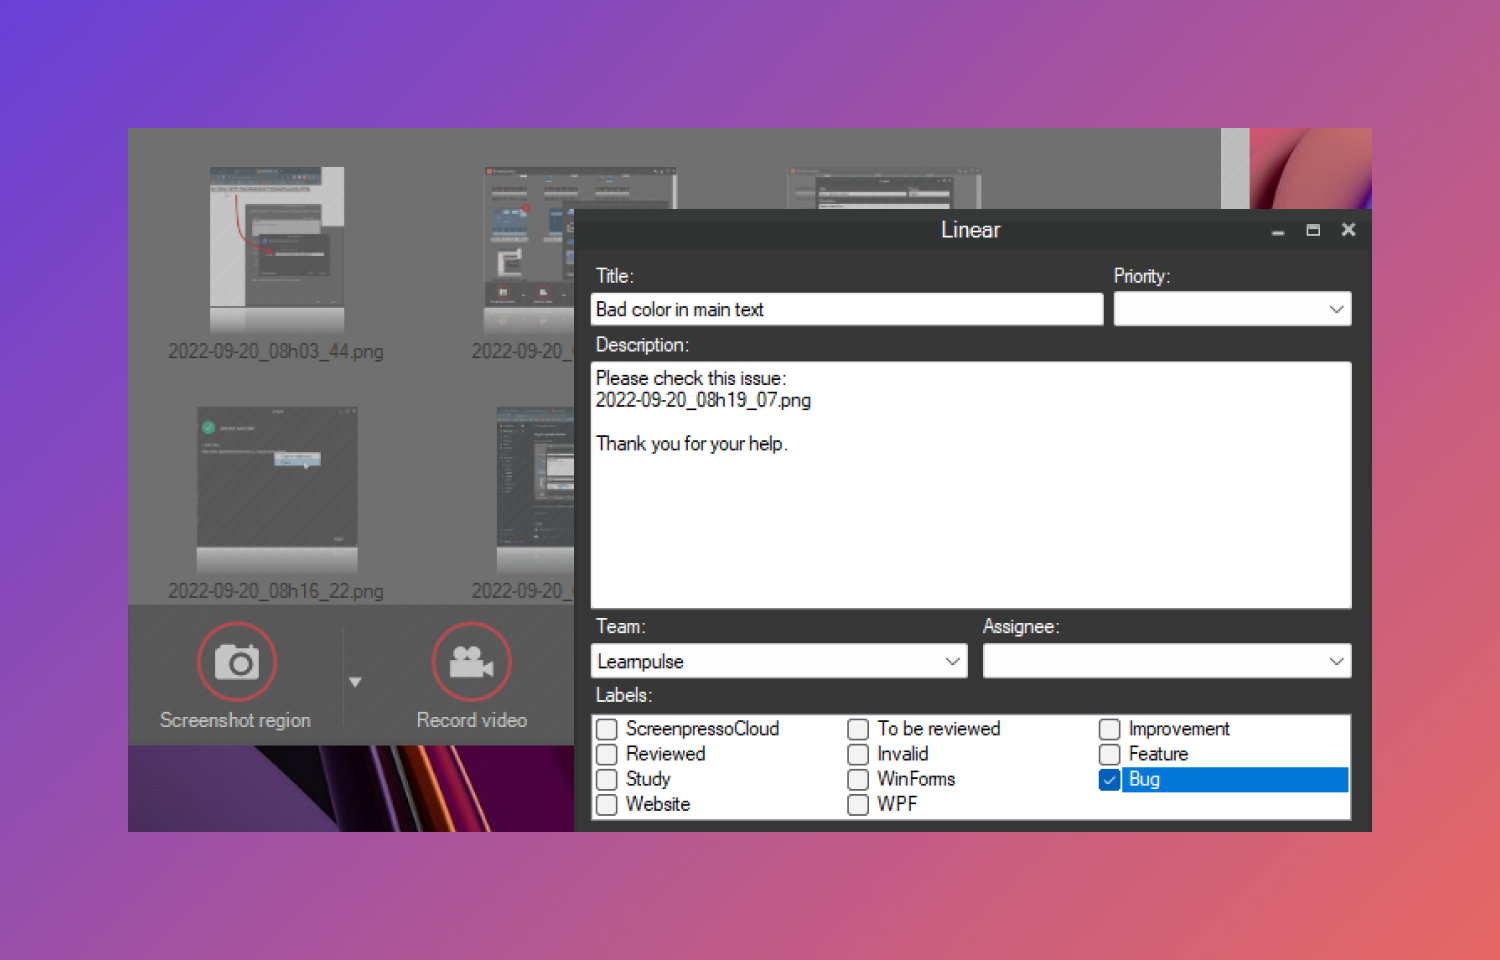The image size is (1500, 960).
Task: Select thumbnail 2022-09-20_08h16_22.png
Action: [277, 490]
